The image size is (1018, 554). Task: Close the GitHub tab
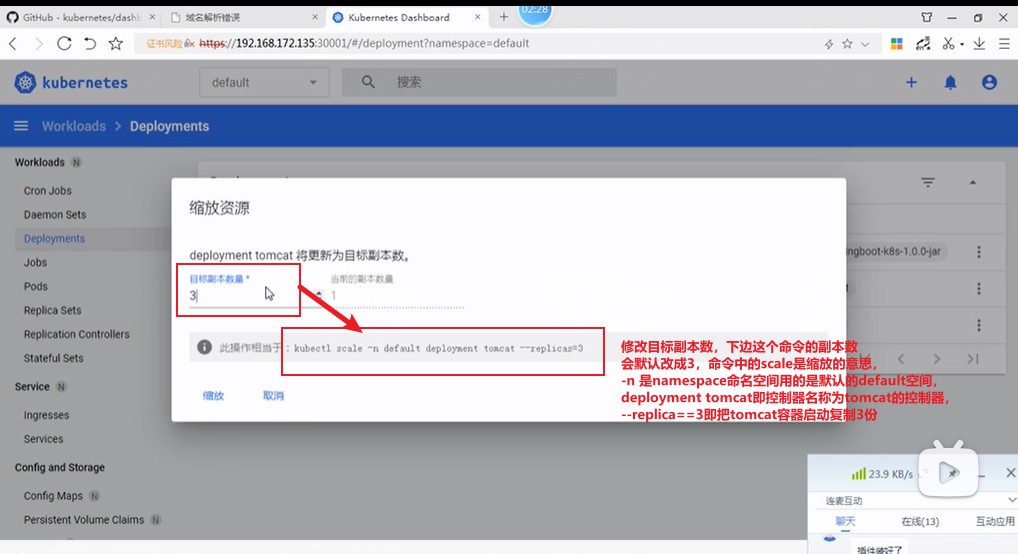pos(153,18)
